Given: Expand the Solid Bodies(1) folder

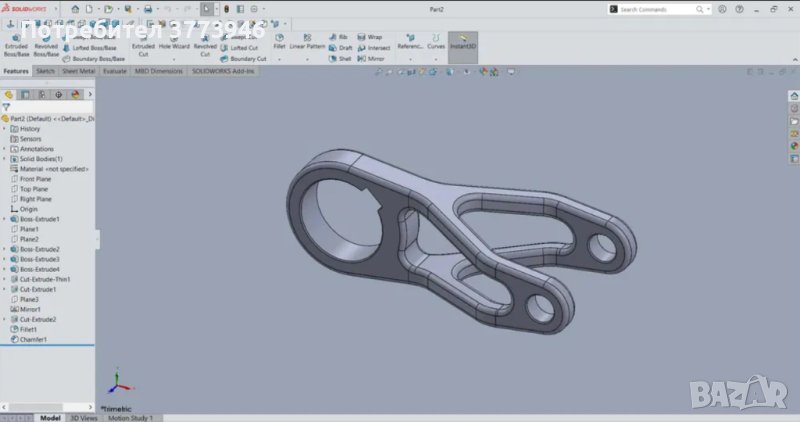Looking at the screenshot, I should click(4, 159).
